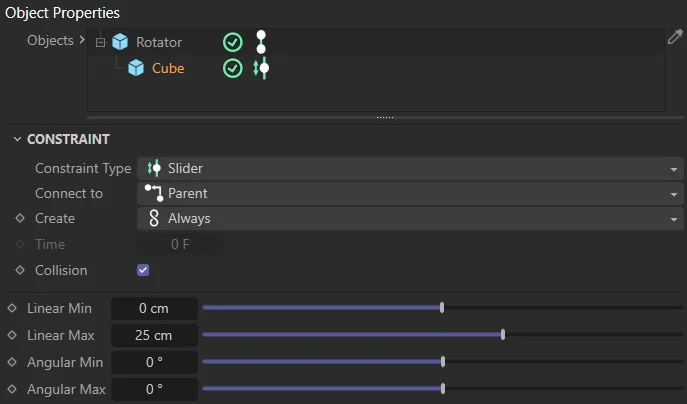Open the Create Always dropdown
This screenshot has width=687, height=404.
click(410, 219)
